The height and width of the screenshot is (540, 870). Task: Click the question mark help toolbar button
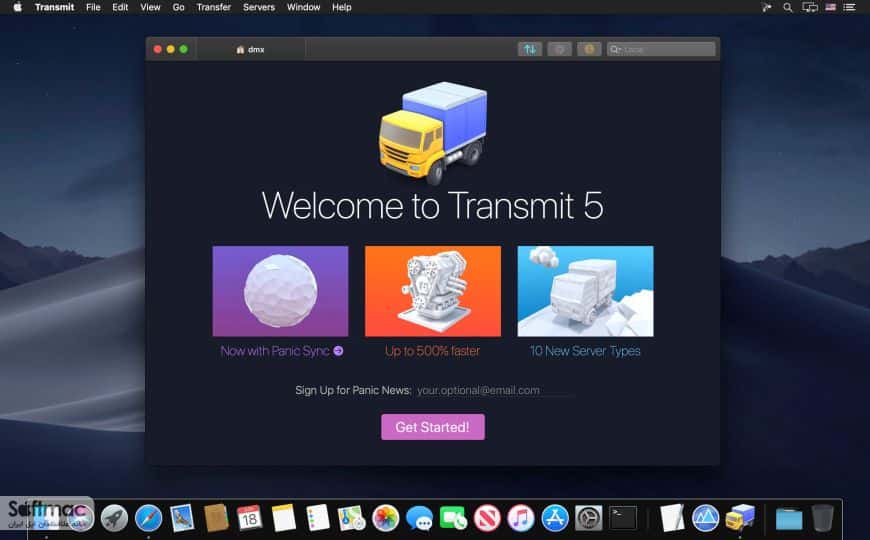[x=559, y=49]
